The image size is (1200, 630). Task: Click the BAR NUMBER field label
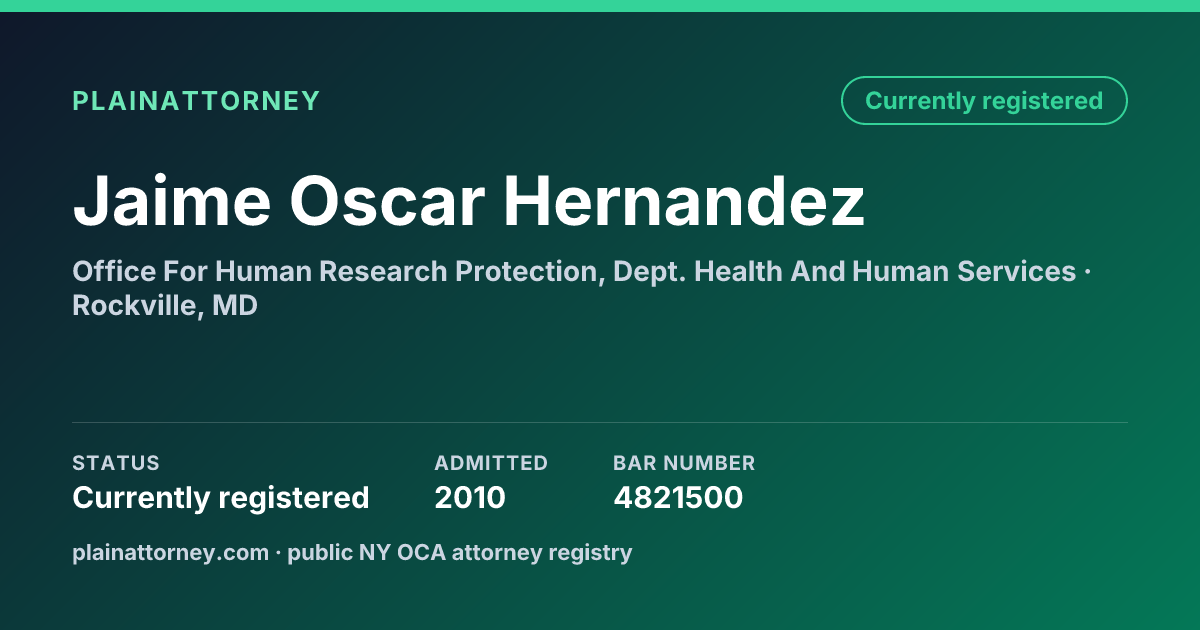684,463
